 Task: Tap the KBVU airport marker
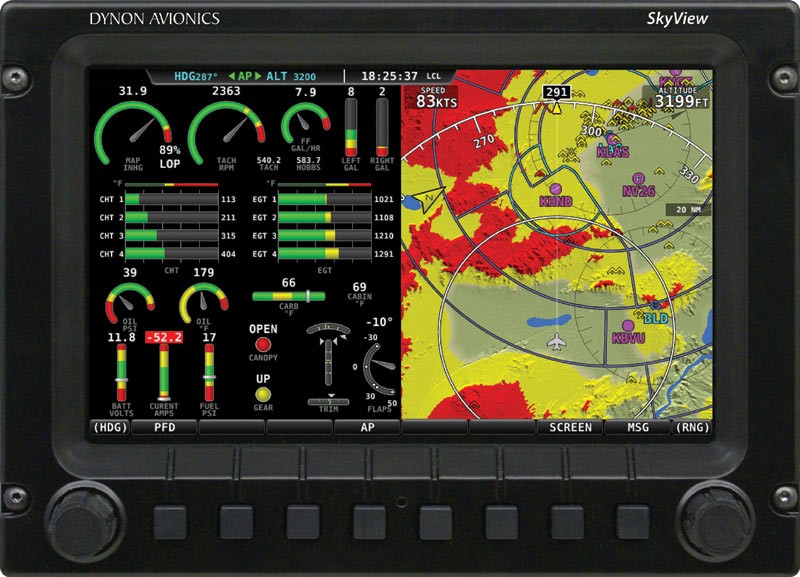tap(628, 325)
